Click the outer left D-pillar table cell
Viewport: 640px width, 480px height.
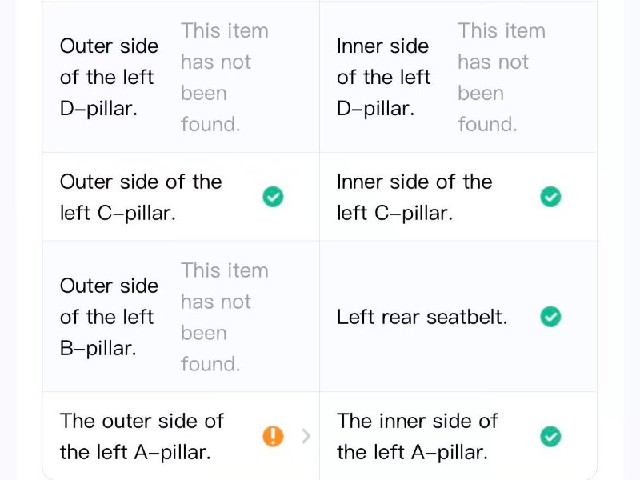click(x=181, y=77)
